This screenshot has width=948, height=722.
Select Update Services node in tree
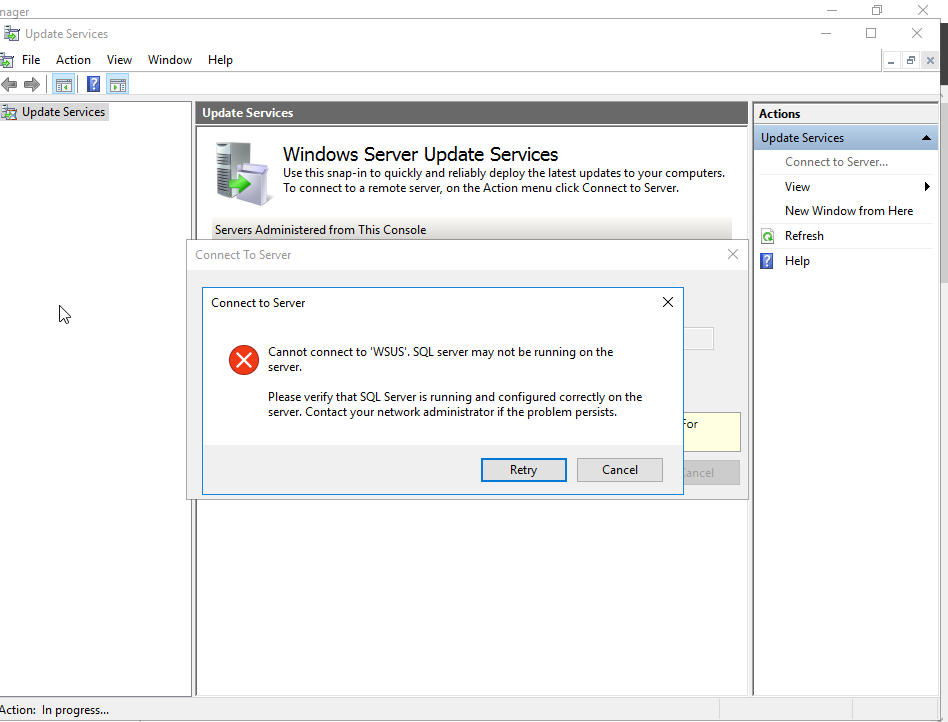pos(63,112)
